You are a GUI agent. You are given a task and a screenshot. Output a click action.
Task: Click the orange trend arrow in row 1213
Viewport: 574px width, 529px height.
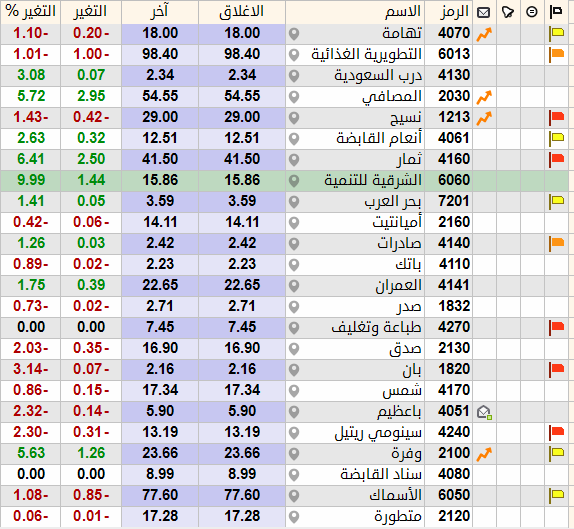pyautogui.click(x=484, y=118)
